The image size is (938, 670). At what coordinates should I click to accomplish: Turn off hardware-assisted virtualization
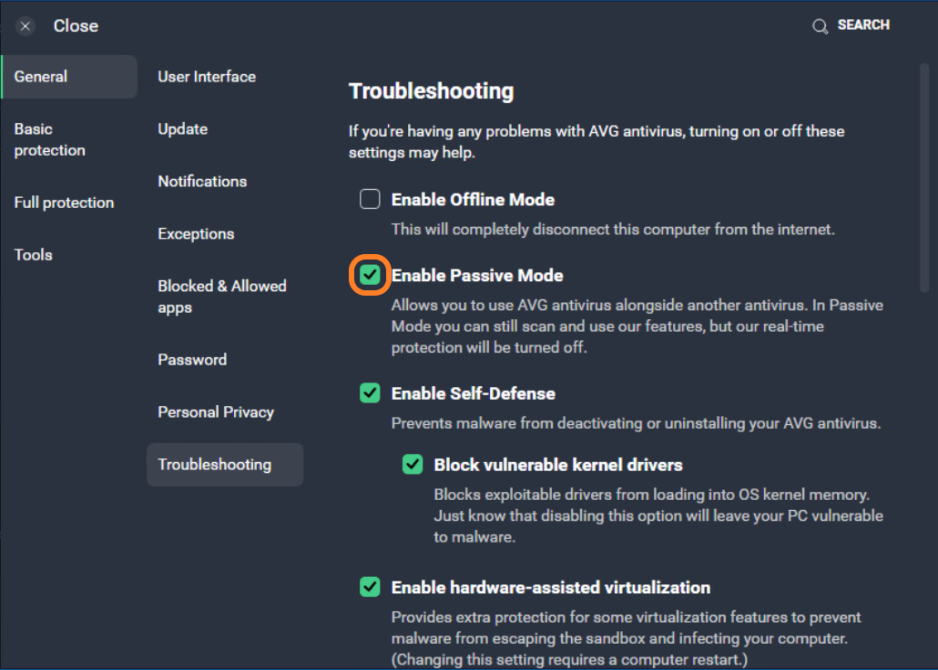[x=370, y=588]
